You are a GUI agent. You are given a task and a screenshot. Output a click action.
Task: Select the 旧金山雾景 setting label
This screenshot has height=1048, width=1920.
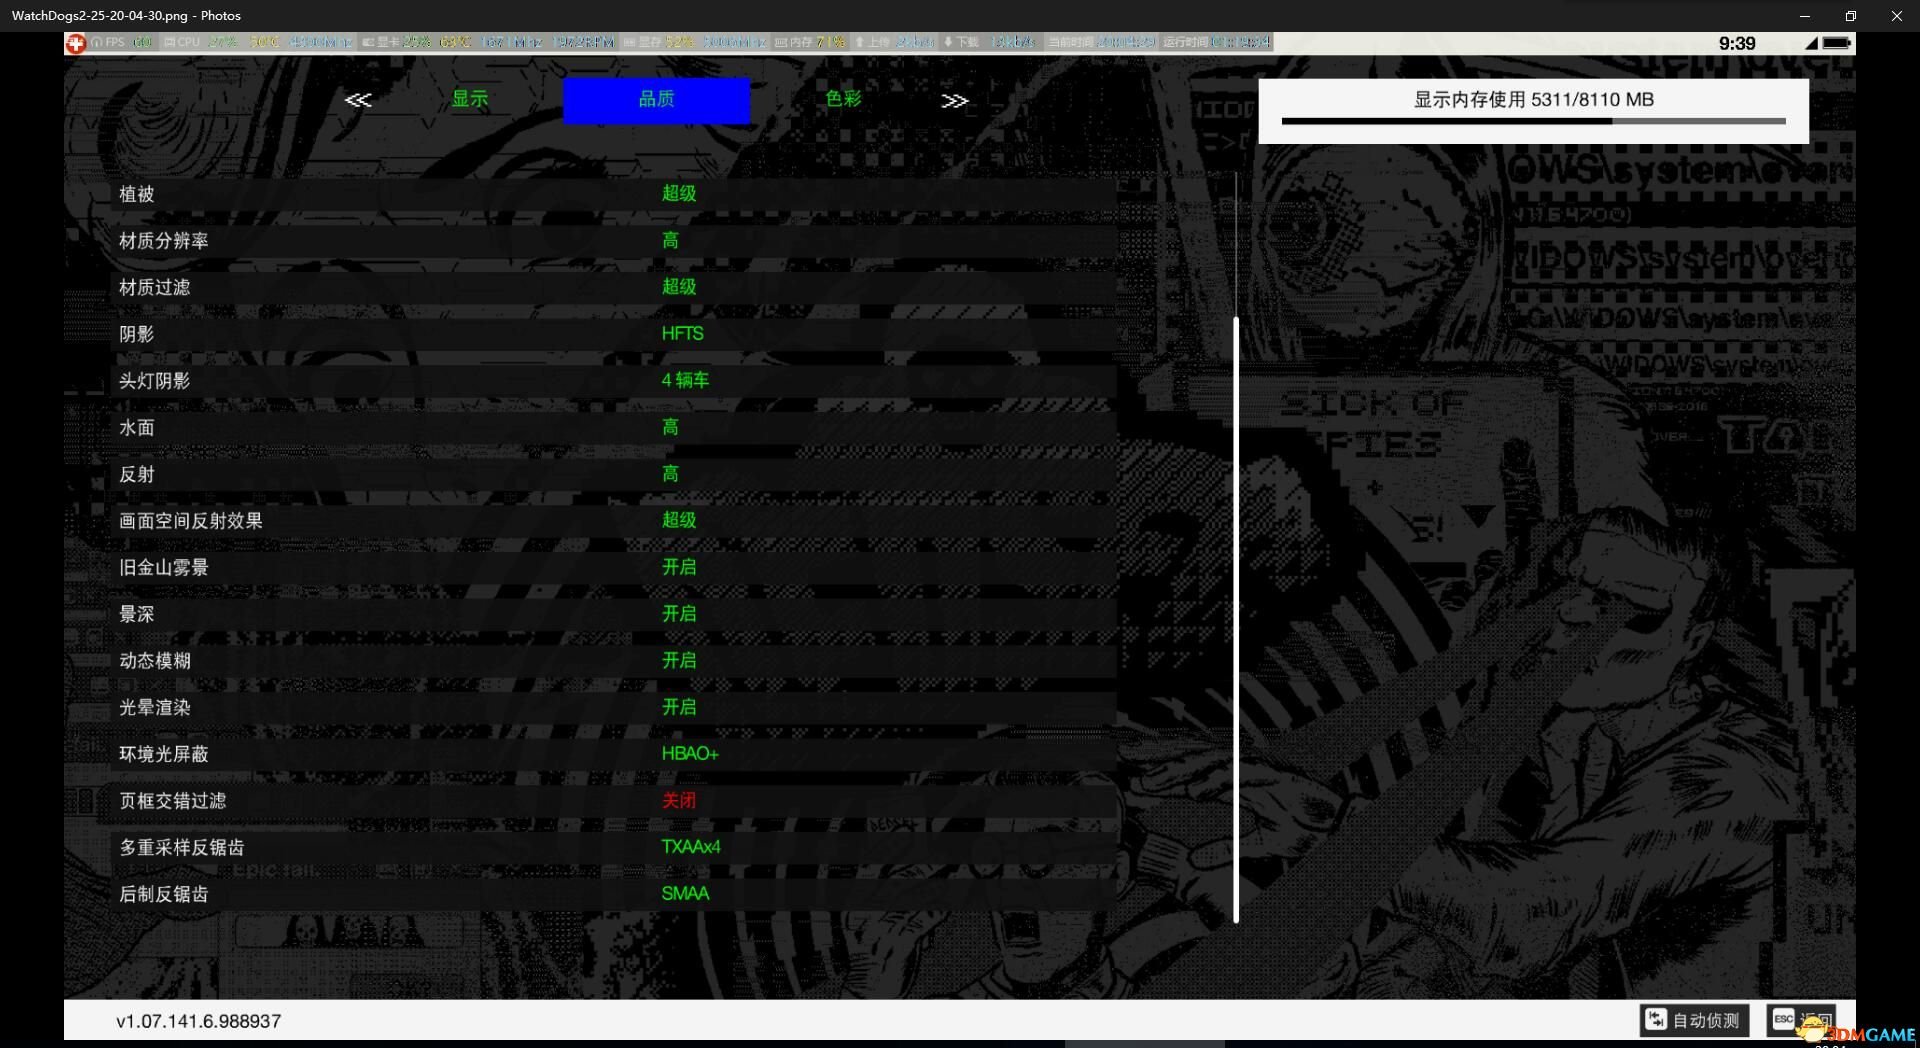point(164,568)
